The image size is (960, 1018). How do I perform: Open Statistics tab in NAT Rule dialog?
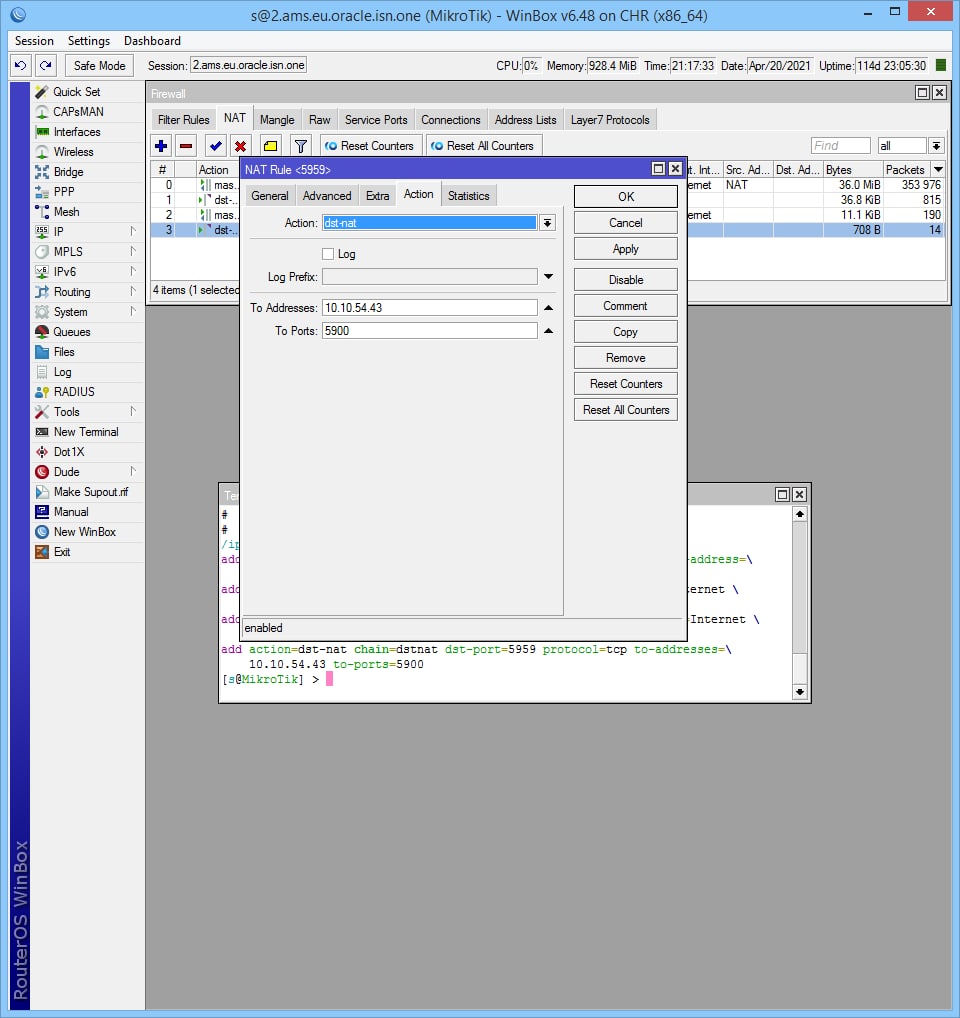tap(469, 196)
